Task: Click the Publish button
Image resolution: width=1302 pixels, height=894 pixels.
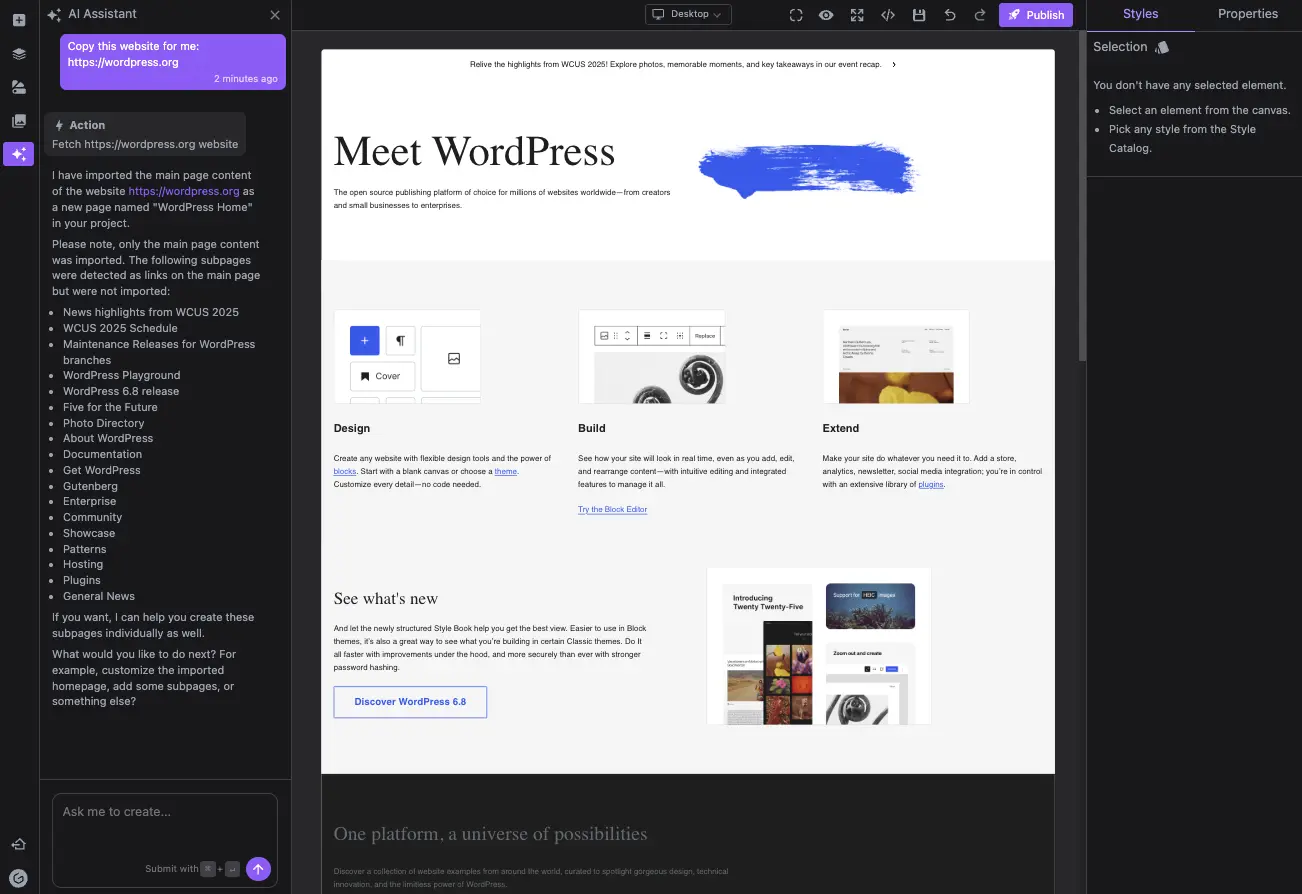Action: point(1035,15)
